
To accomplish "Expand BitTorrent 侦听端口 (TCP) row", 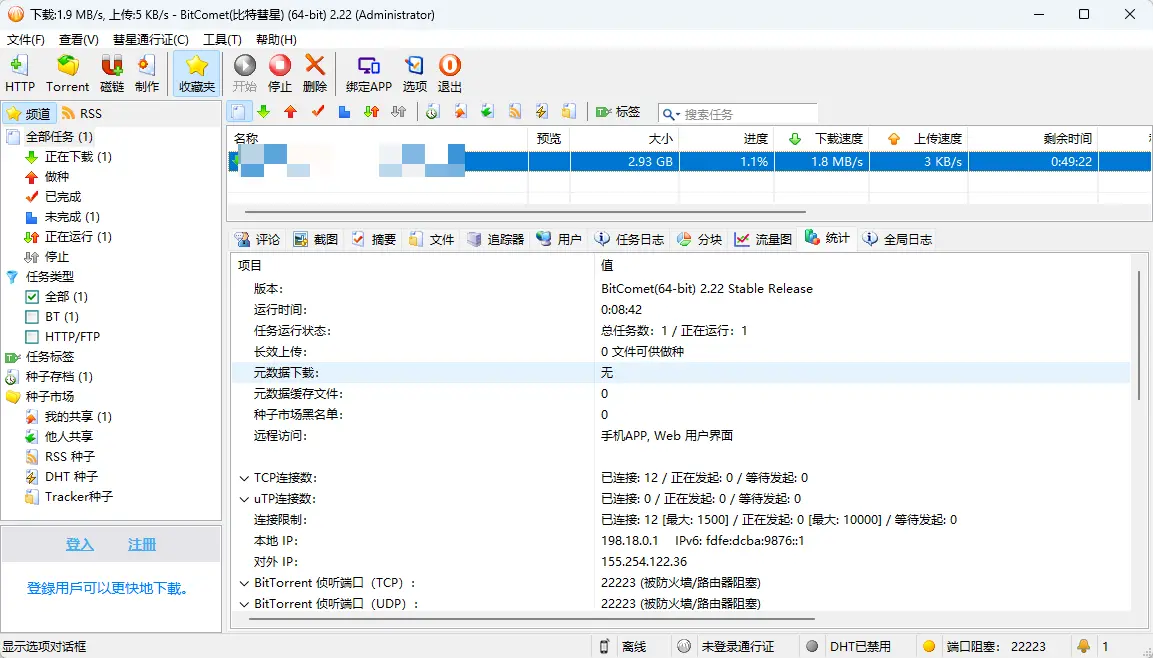I will 244,583.
